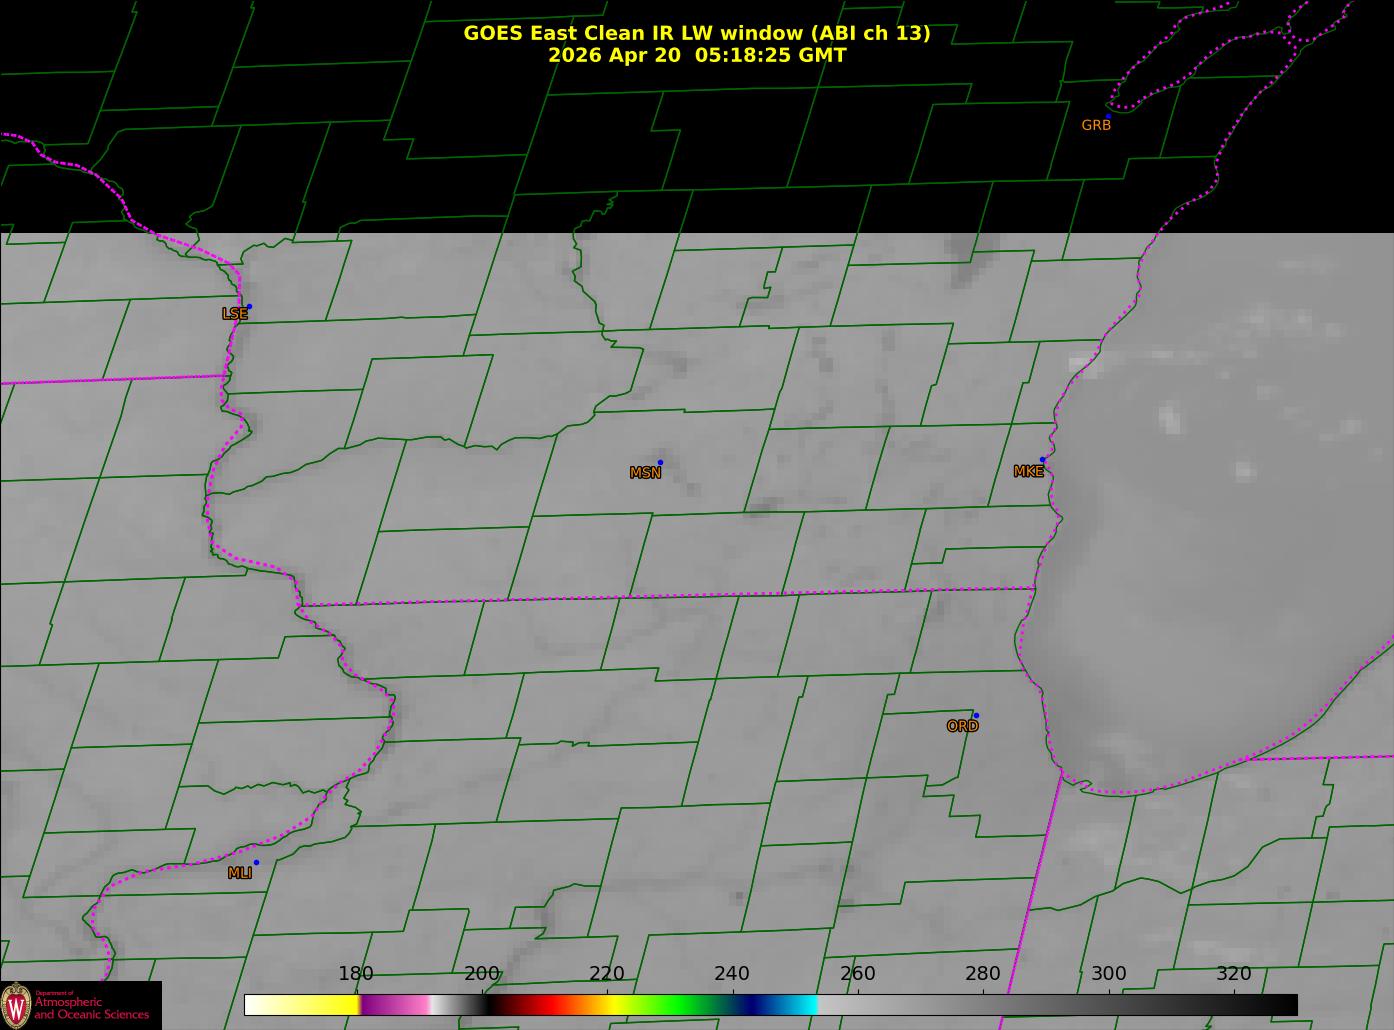Open Atmospheric and Oceanic Sciences logo text

coord(92,1008)
